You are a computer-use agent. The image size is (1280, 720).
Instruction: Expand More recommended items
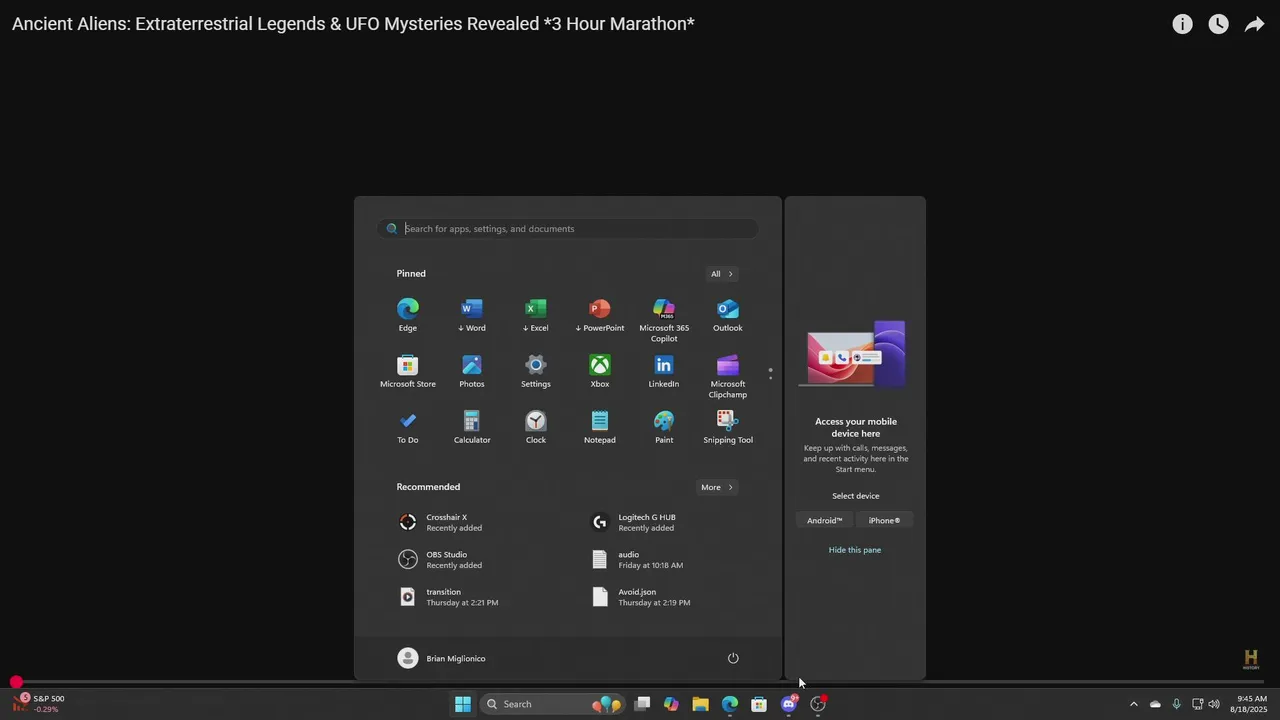point(717,487)
